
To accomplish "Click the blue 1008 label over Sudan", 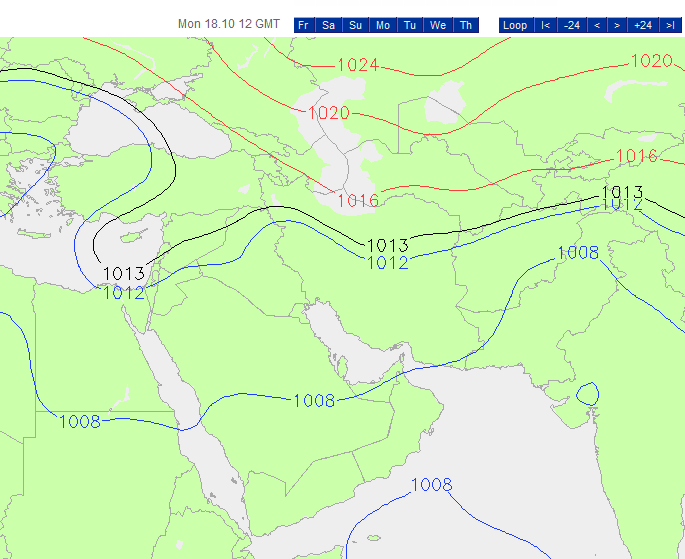I will coord(80,421).
